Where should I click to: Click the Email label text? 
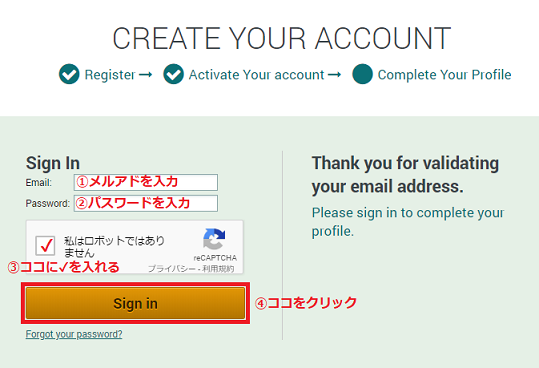coord(38,182)
